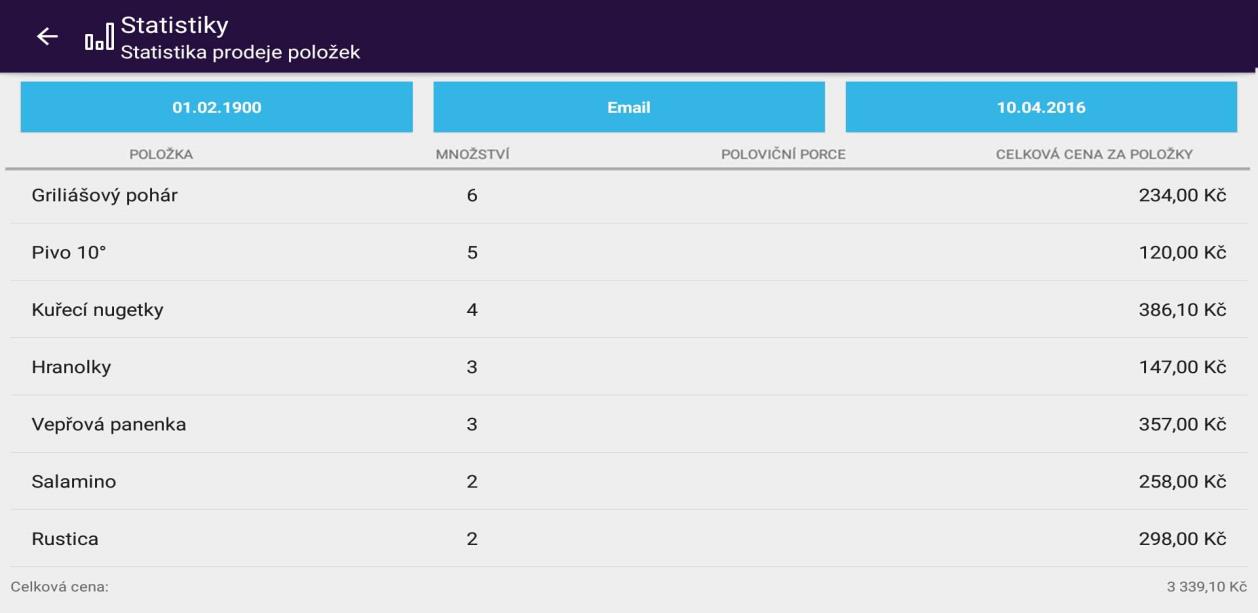Select the Rustica row

point(66,539)
